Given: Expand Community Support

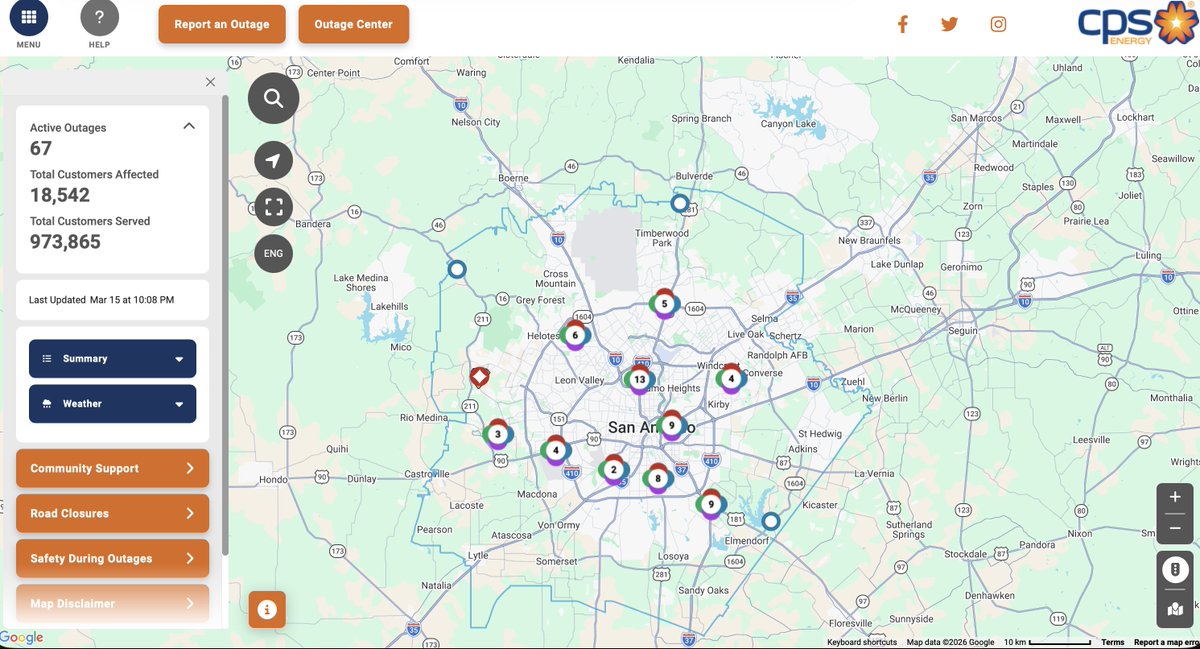Looking at the screenshot, I should point(113,468).
